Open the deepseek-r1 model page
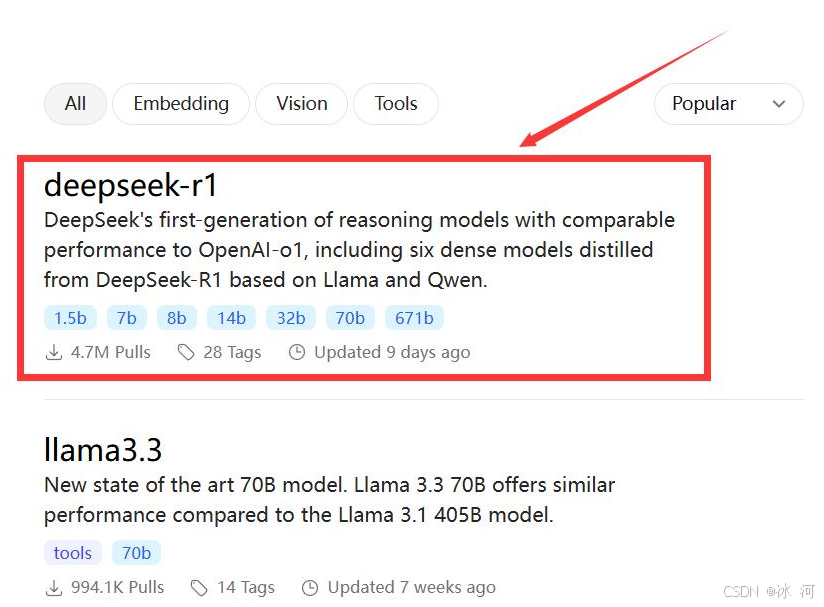Viewport: 824px width, 607px height. 131,186
